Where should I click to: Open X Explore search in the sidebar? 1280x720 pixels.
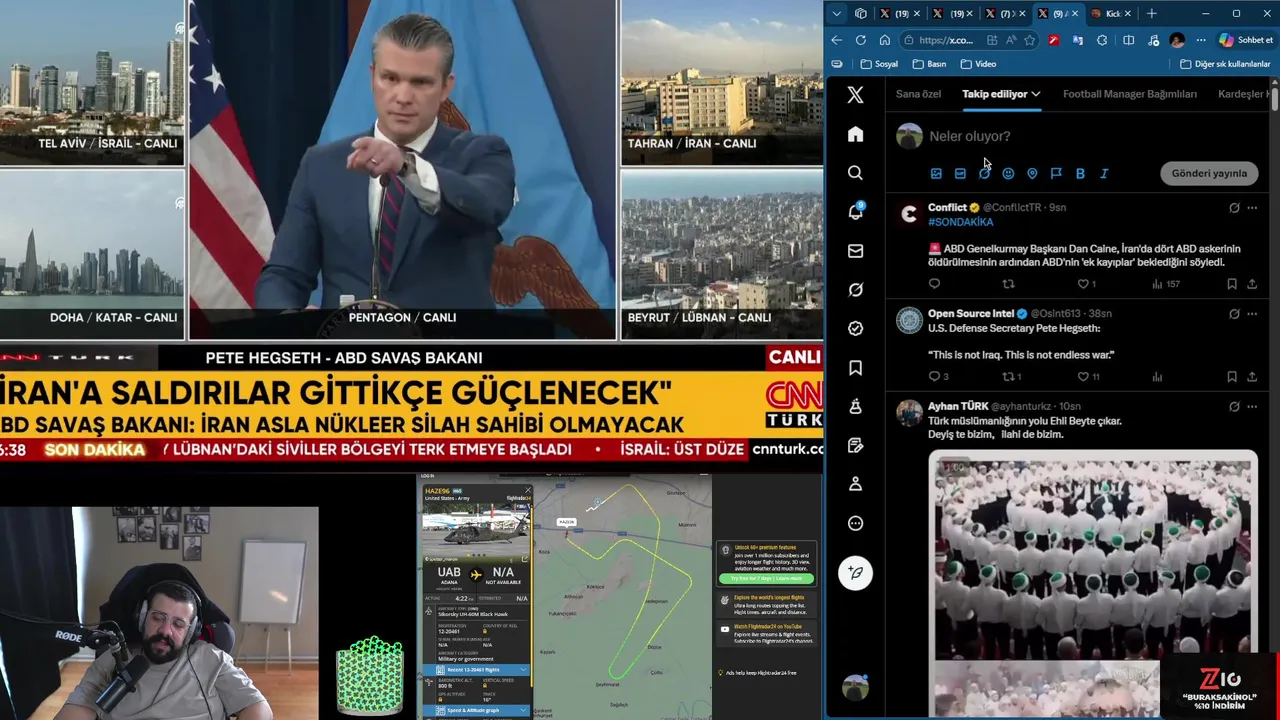click(855, 173)
